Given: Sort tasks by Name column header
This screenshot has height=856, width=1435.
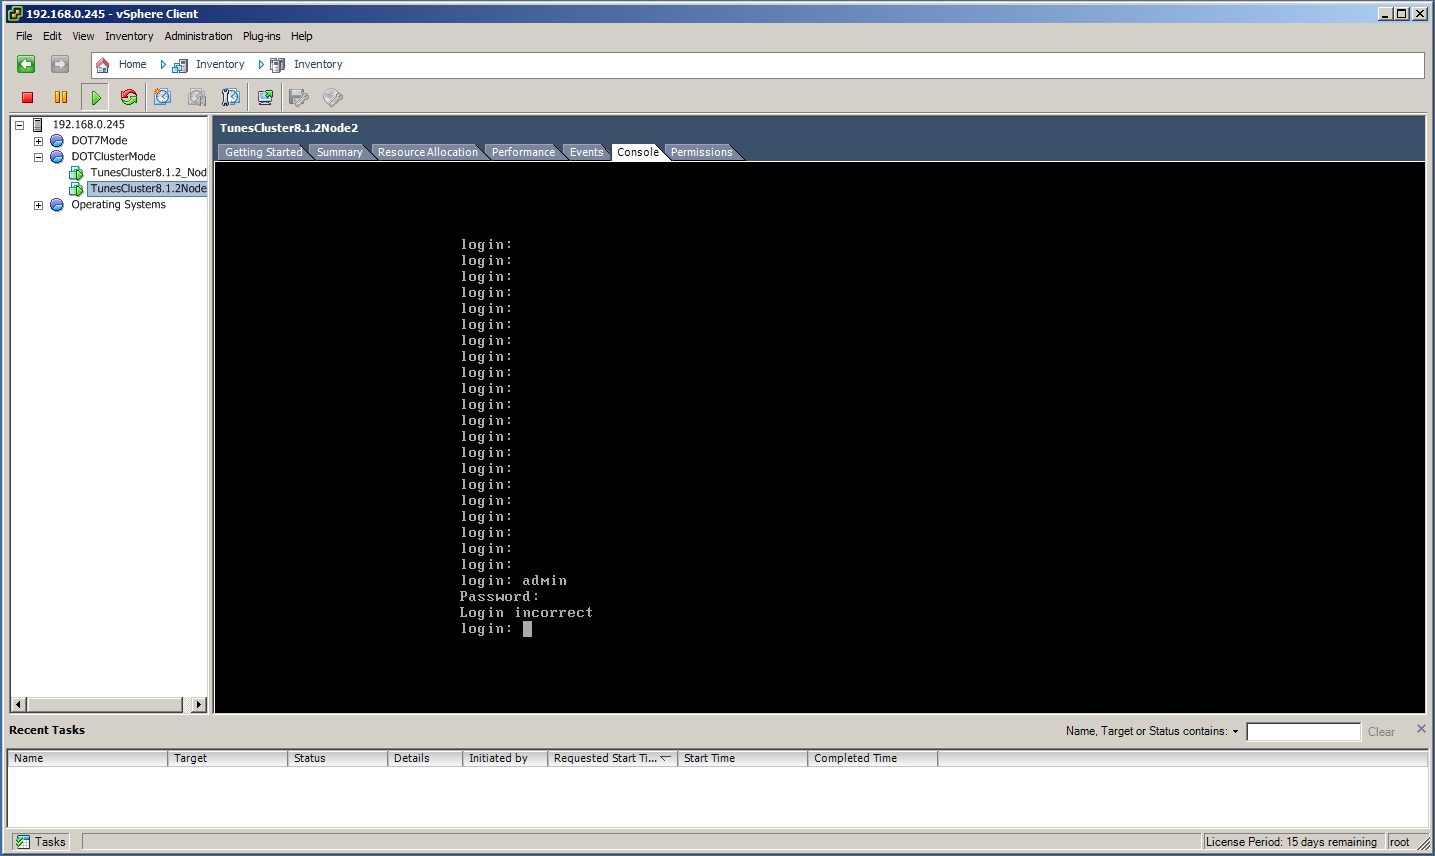Looking at the screenshot, I should tap(88, 759).
